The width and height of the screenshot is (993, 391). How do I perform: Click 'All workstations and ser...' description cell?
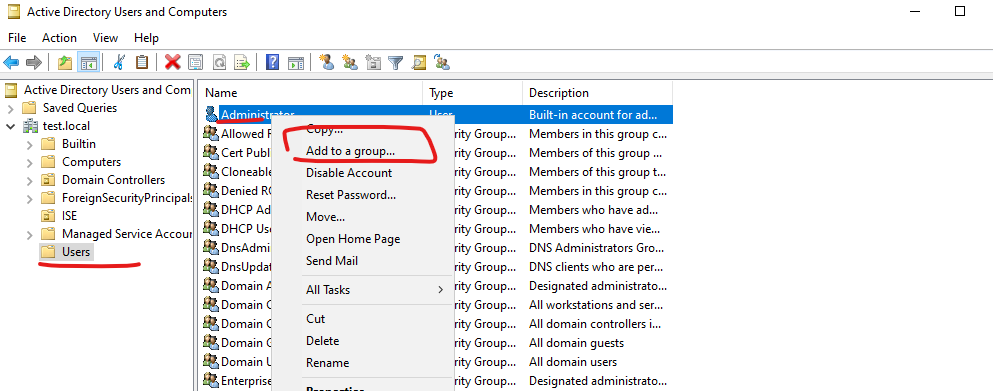click(x=595, y=305)
